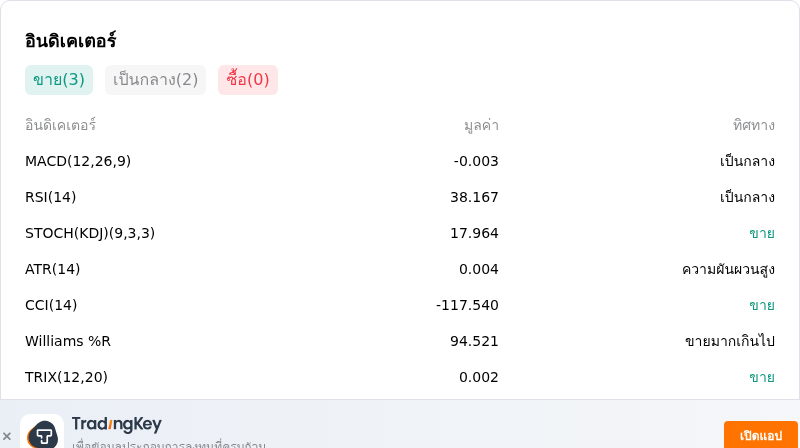Viewport: 800px width, 448px height.
Task: Click the TradingKey app logo icon
Action: pyautogui.click(x=42, y=432)
